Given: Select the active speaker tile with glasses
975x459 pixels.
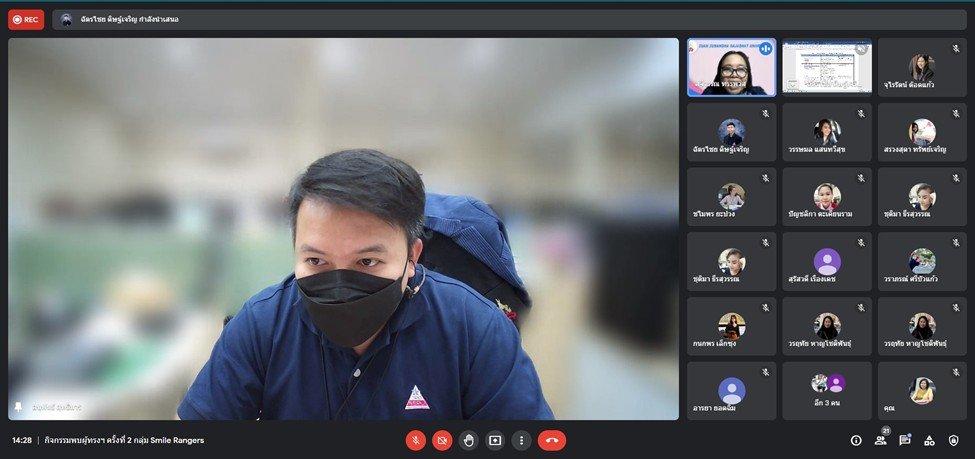Looking at the screenshot, I should [x=731, y=67].
